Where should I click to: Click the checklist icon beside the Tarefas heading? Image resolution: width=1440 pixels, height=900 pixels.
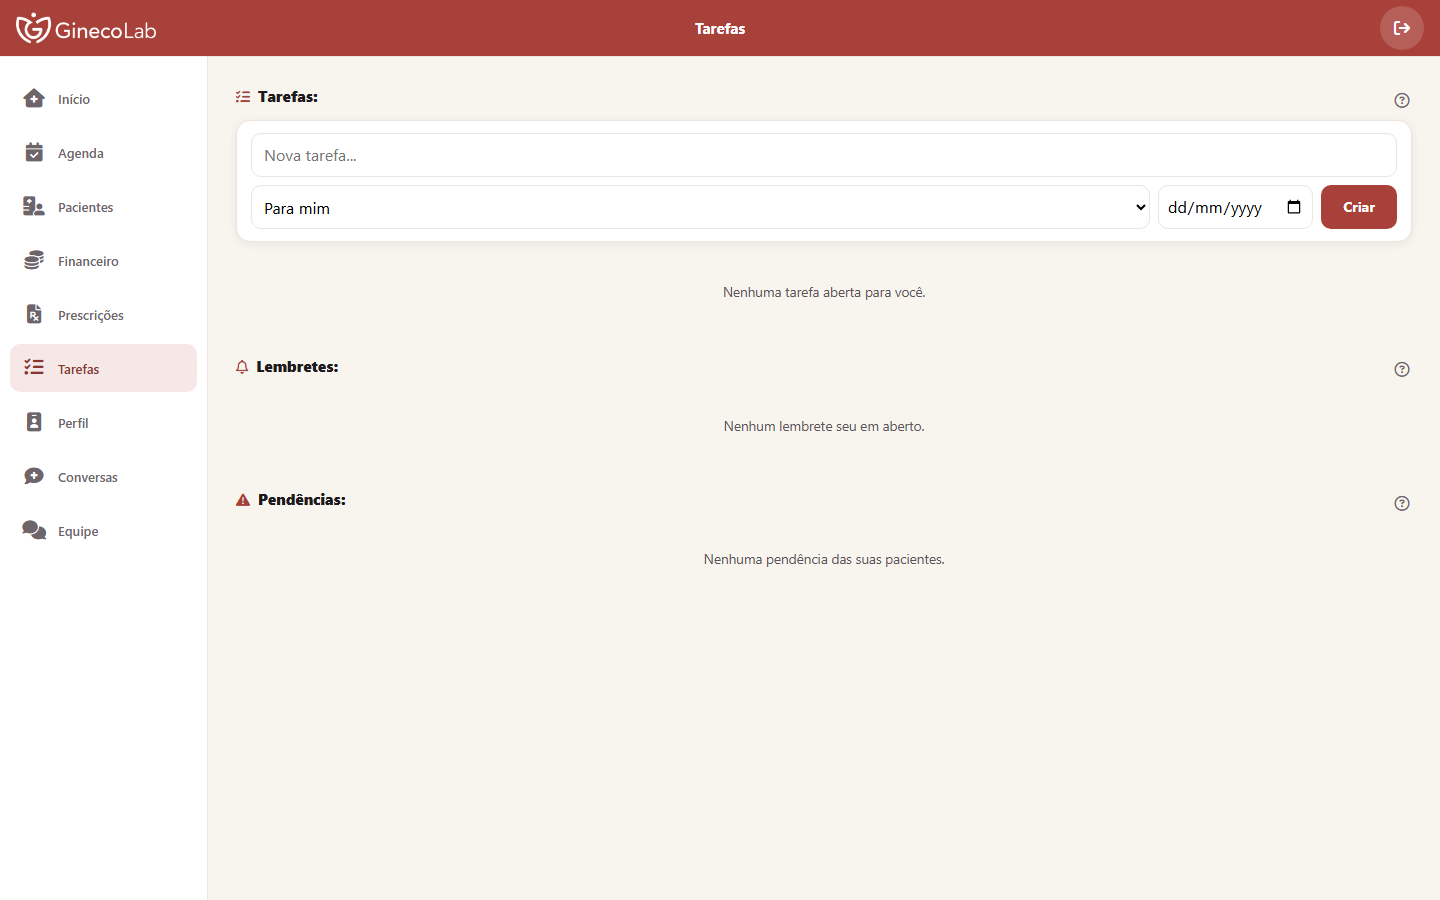click(x=243, y=97)
